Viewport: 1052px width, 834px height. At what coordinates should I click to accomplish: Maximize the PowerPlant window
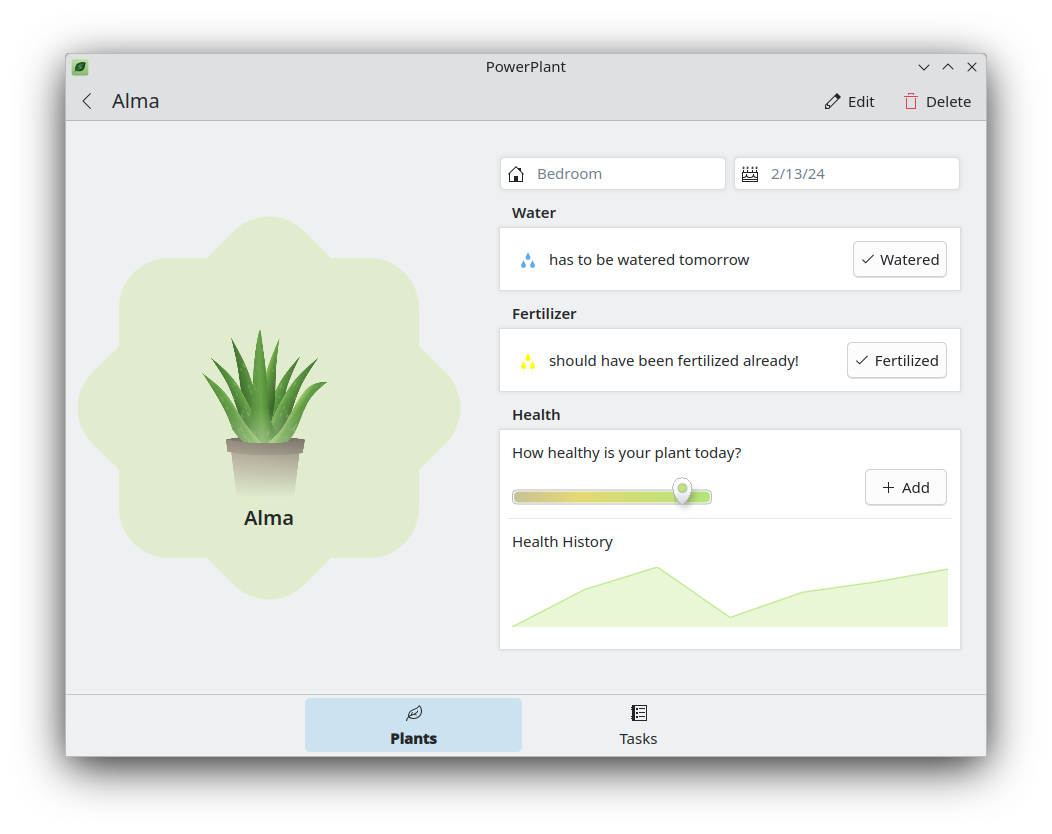pyautogui.click(x=948, y=67)
